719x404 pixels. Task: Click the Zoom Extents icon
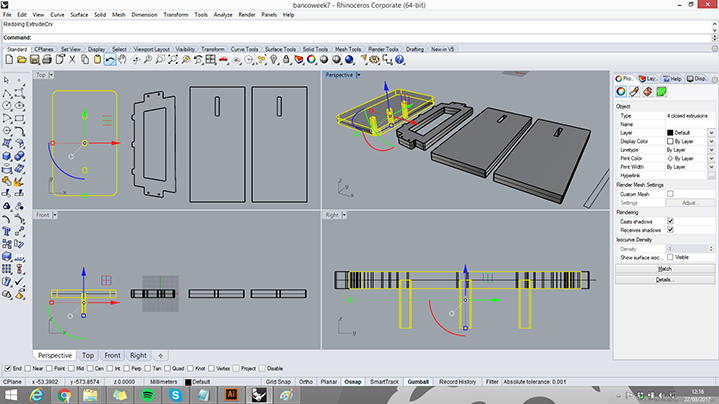(173, 60)
